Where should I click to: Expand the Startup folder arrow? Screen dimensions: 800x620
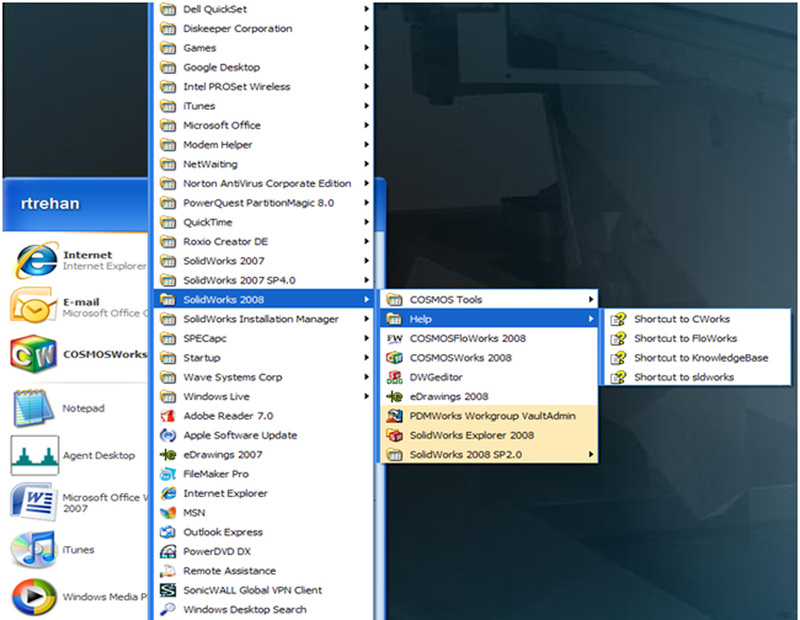click(366, 358)
